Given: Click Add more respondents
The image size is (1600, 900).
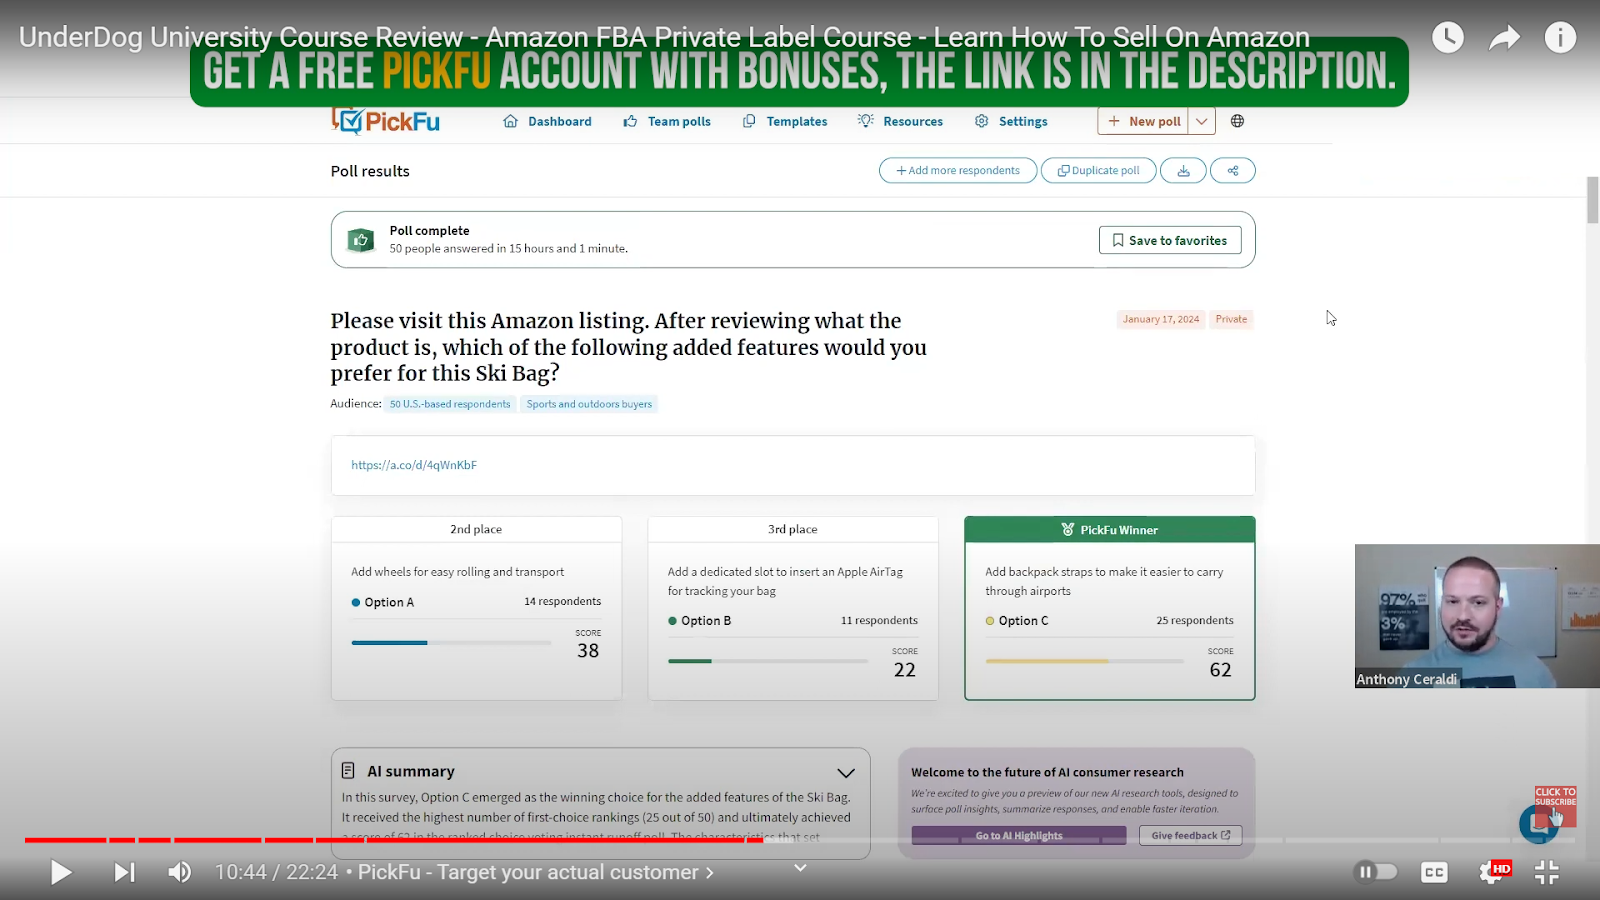Looking at the screenshot, I should [x=958, y=171].
